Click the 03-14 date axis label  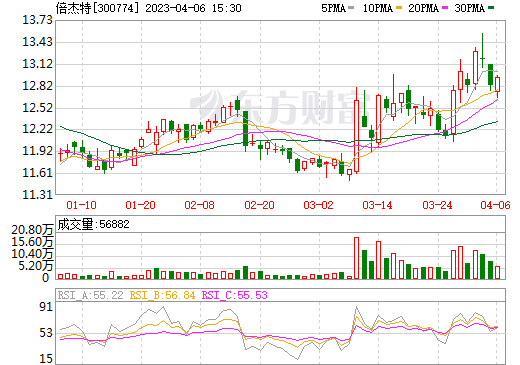point(377,205)
